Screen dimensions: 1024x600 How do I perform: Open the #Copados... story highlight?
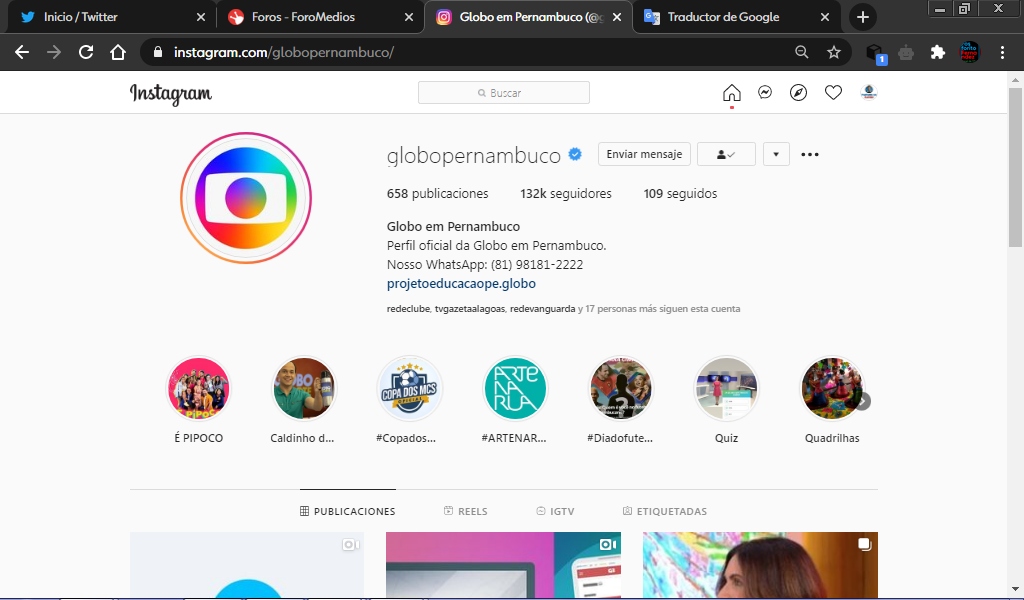[x=409, y=388]
